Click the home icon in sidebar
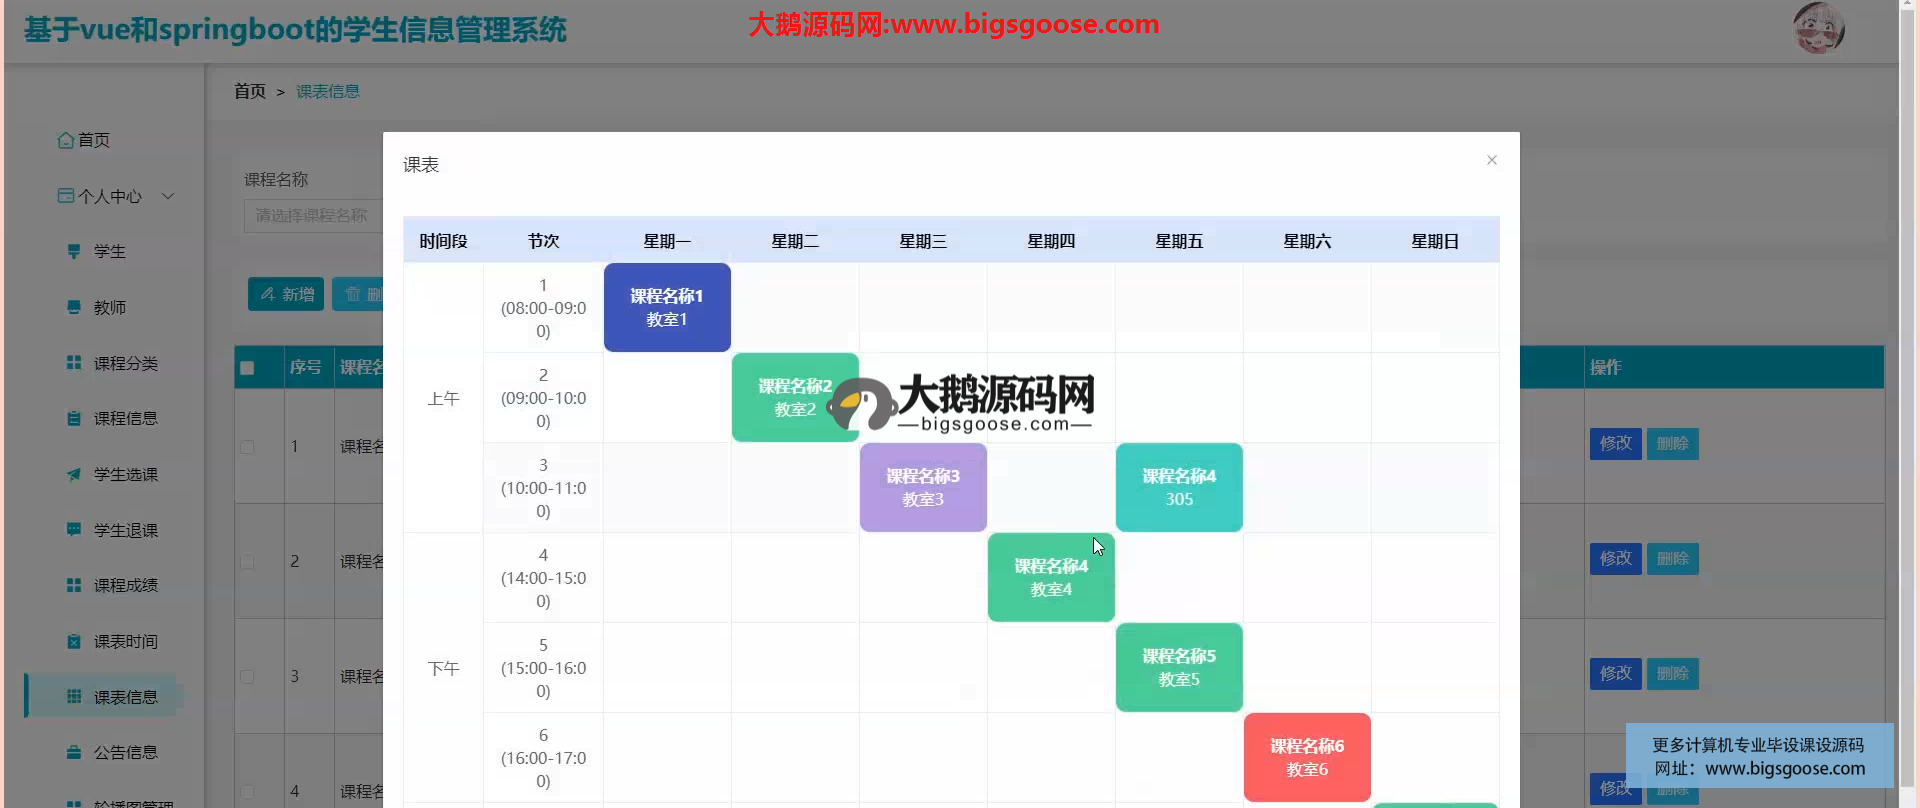The height and width of the screenshot is (808, 1920). coord(66,140)
